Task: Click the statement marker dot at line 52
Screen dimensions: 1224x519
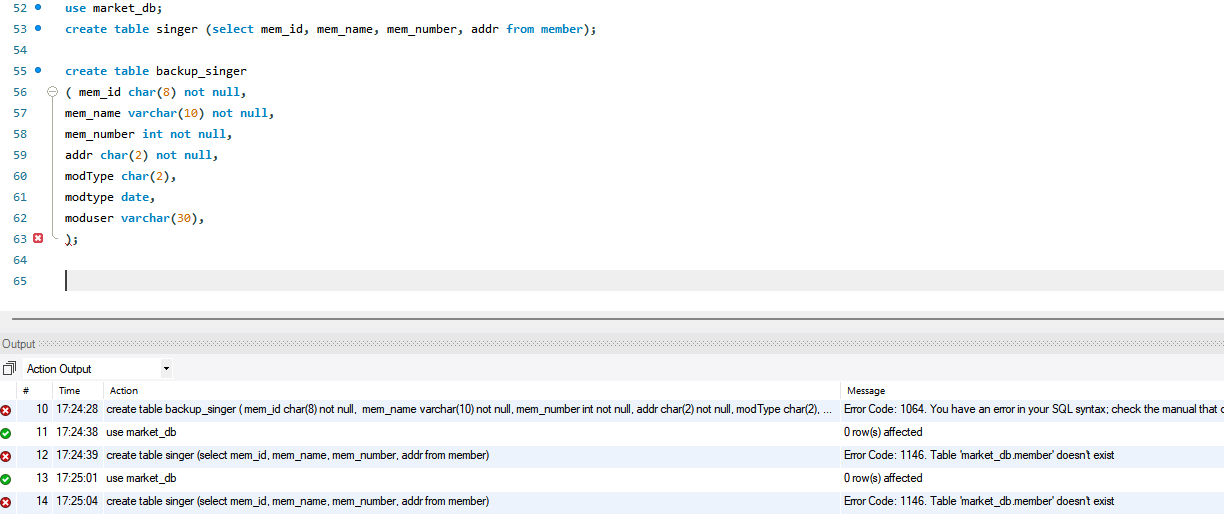Action: [x=38, y=7]
